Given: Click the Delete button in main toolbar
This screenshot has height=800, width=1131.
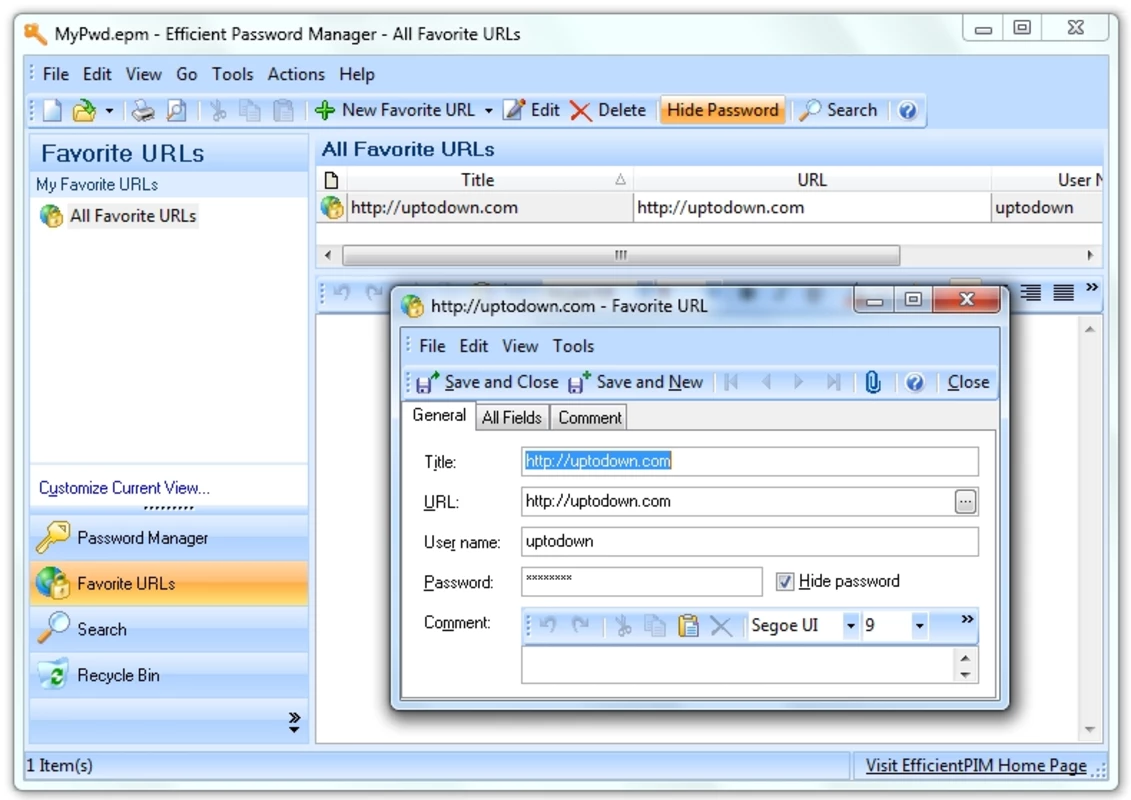Looking at the screenshot, I should [x=608, y=110].
